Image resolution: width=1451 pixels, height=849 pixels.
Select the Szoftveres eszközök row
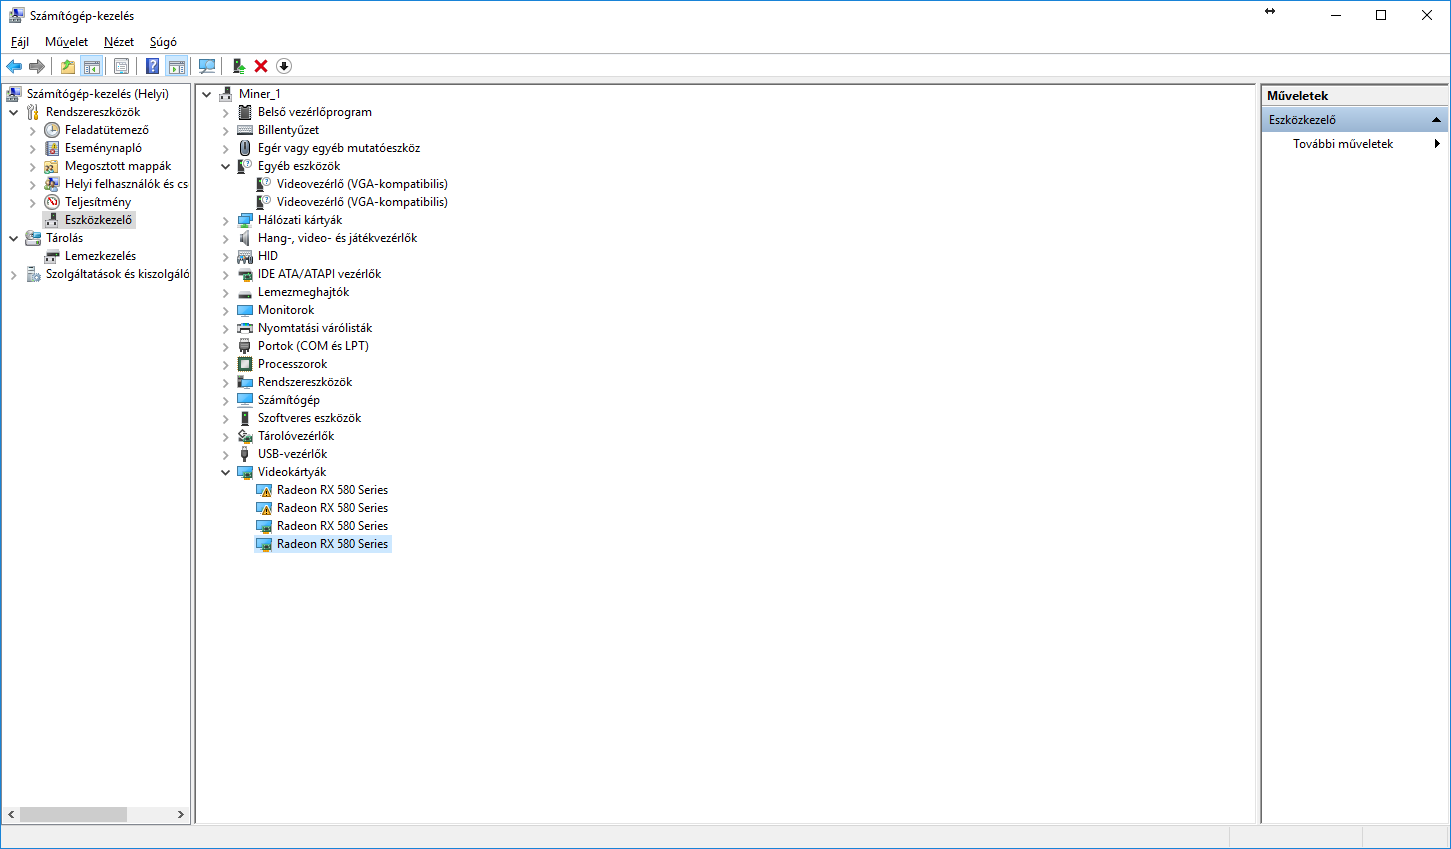tap(309, 418)
